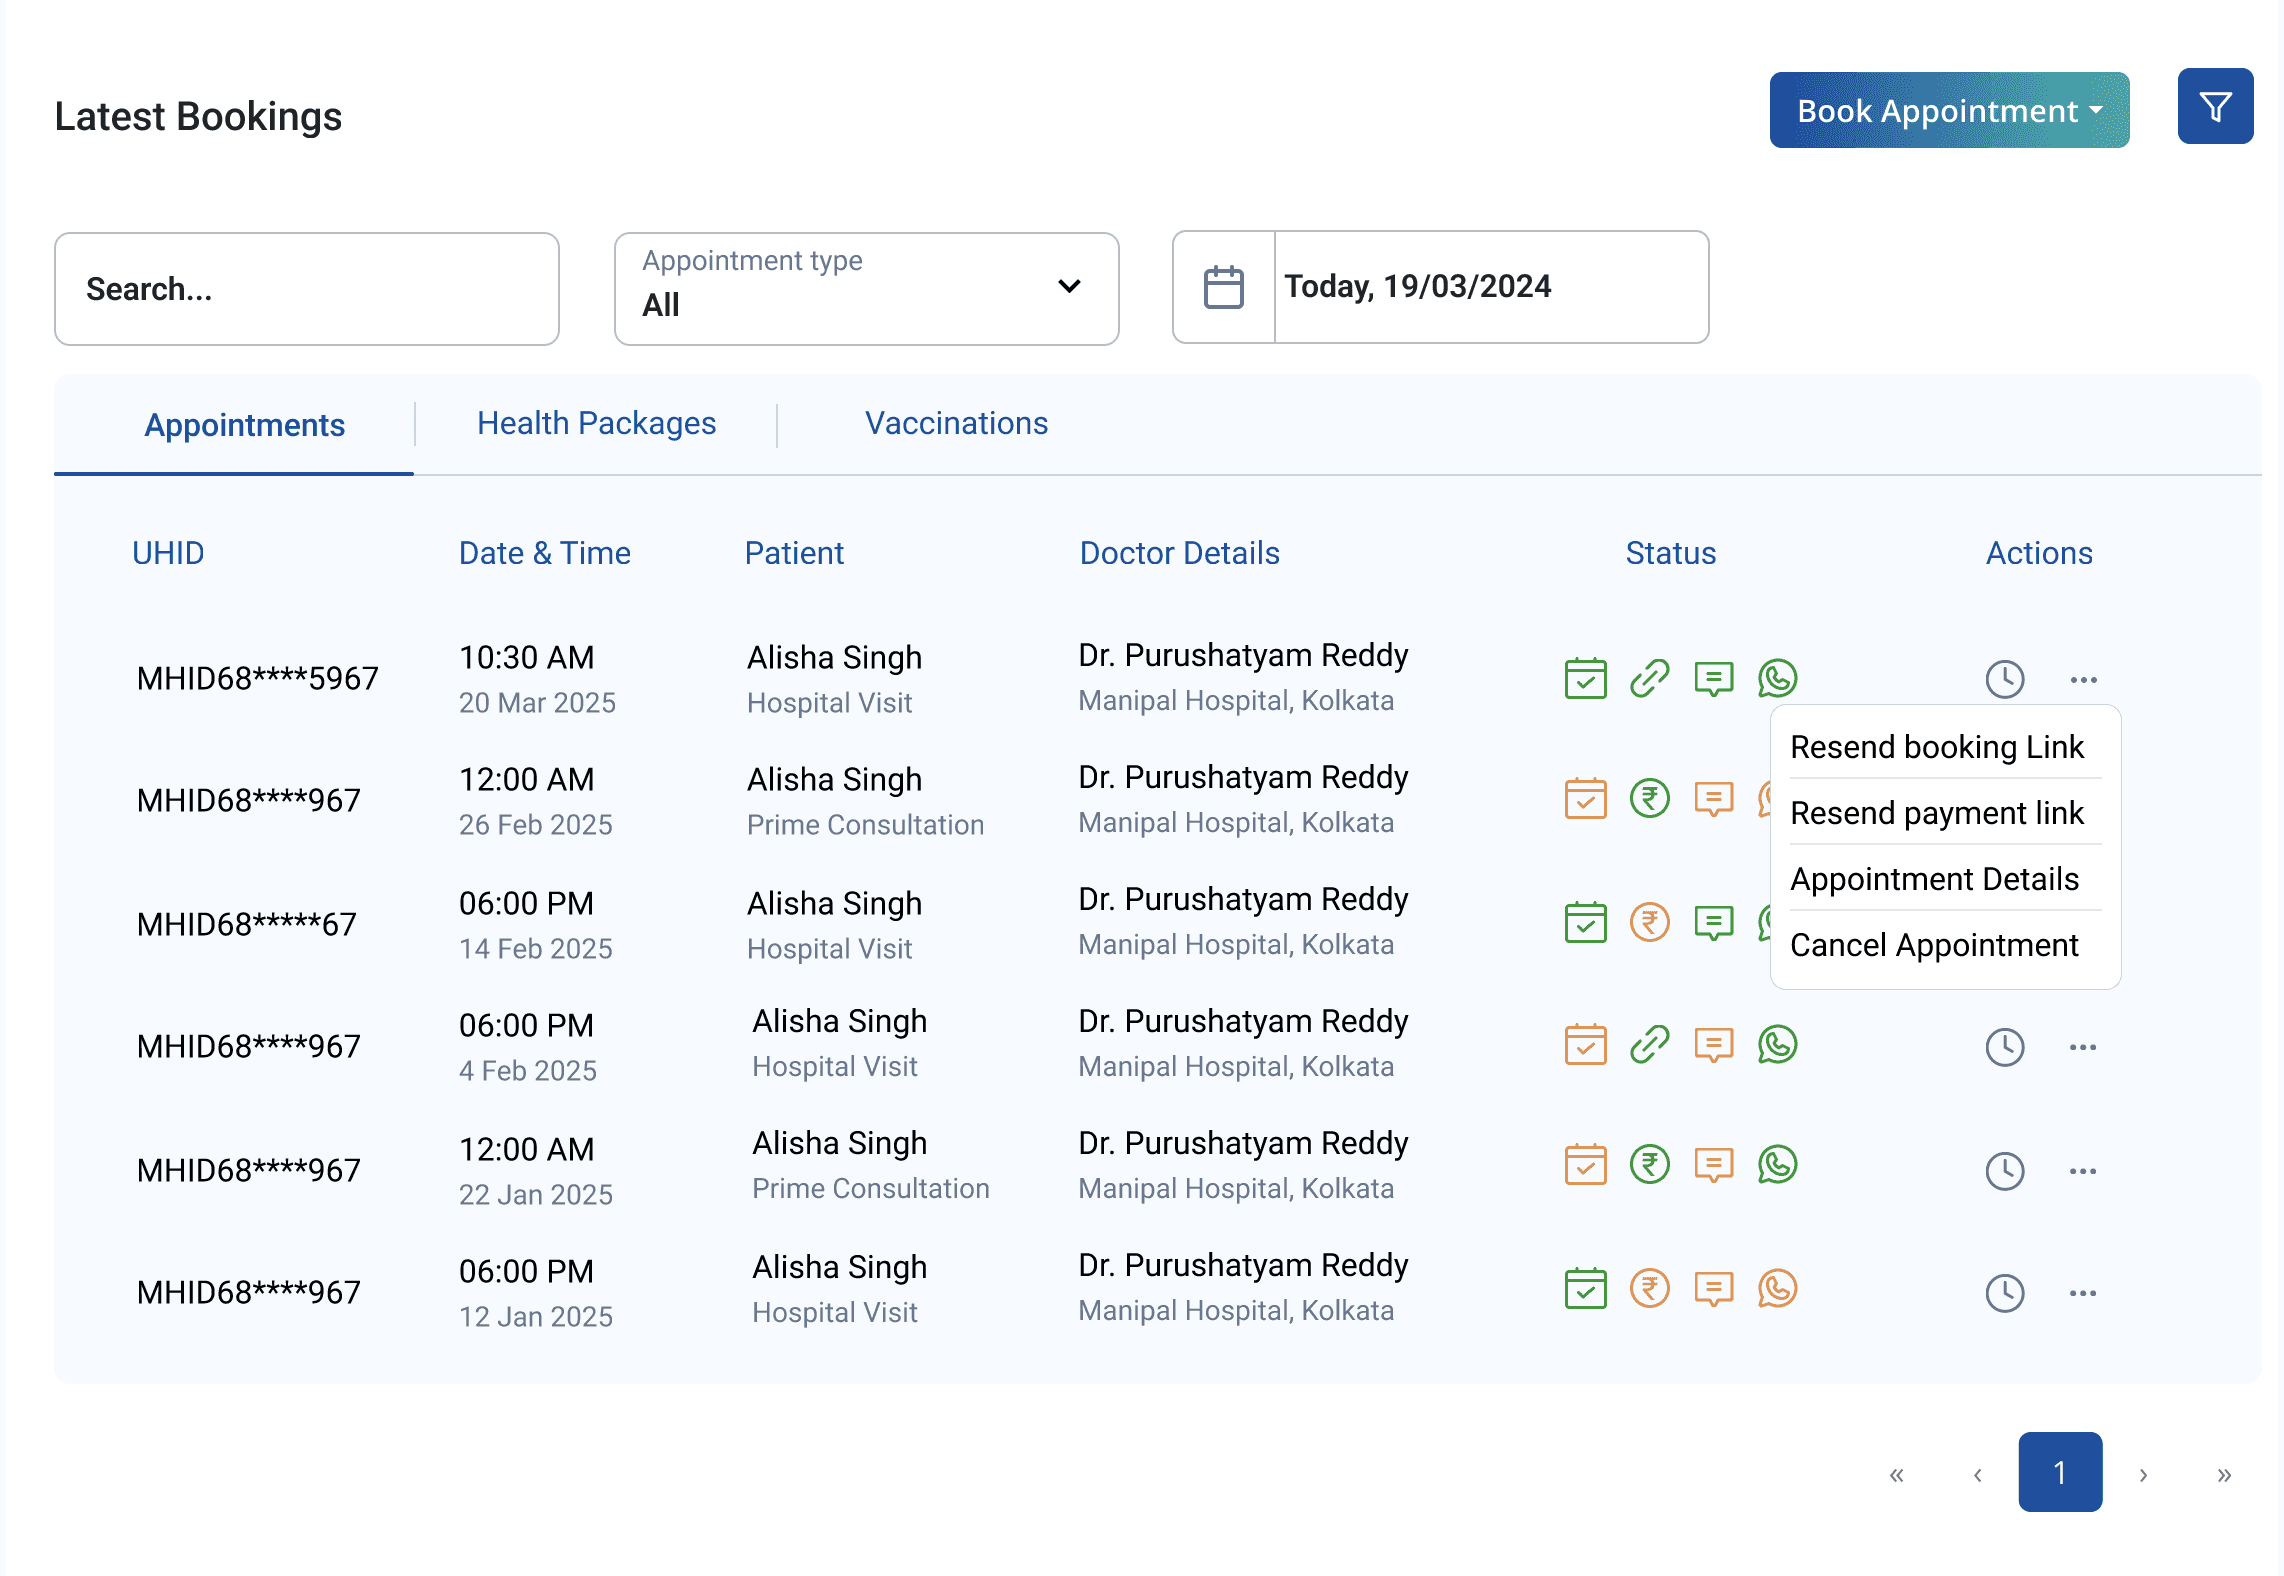This screenshot has height=1576, width=2284.
Task: Click message icon for 22 Jan 2025 booking
Action: pyautogui.click(x=1713, y=1165)
